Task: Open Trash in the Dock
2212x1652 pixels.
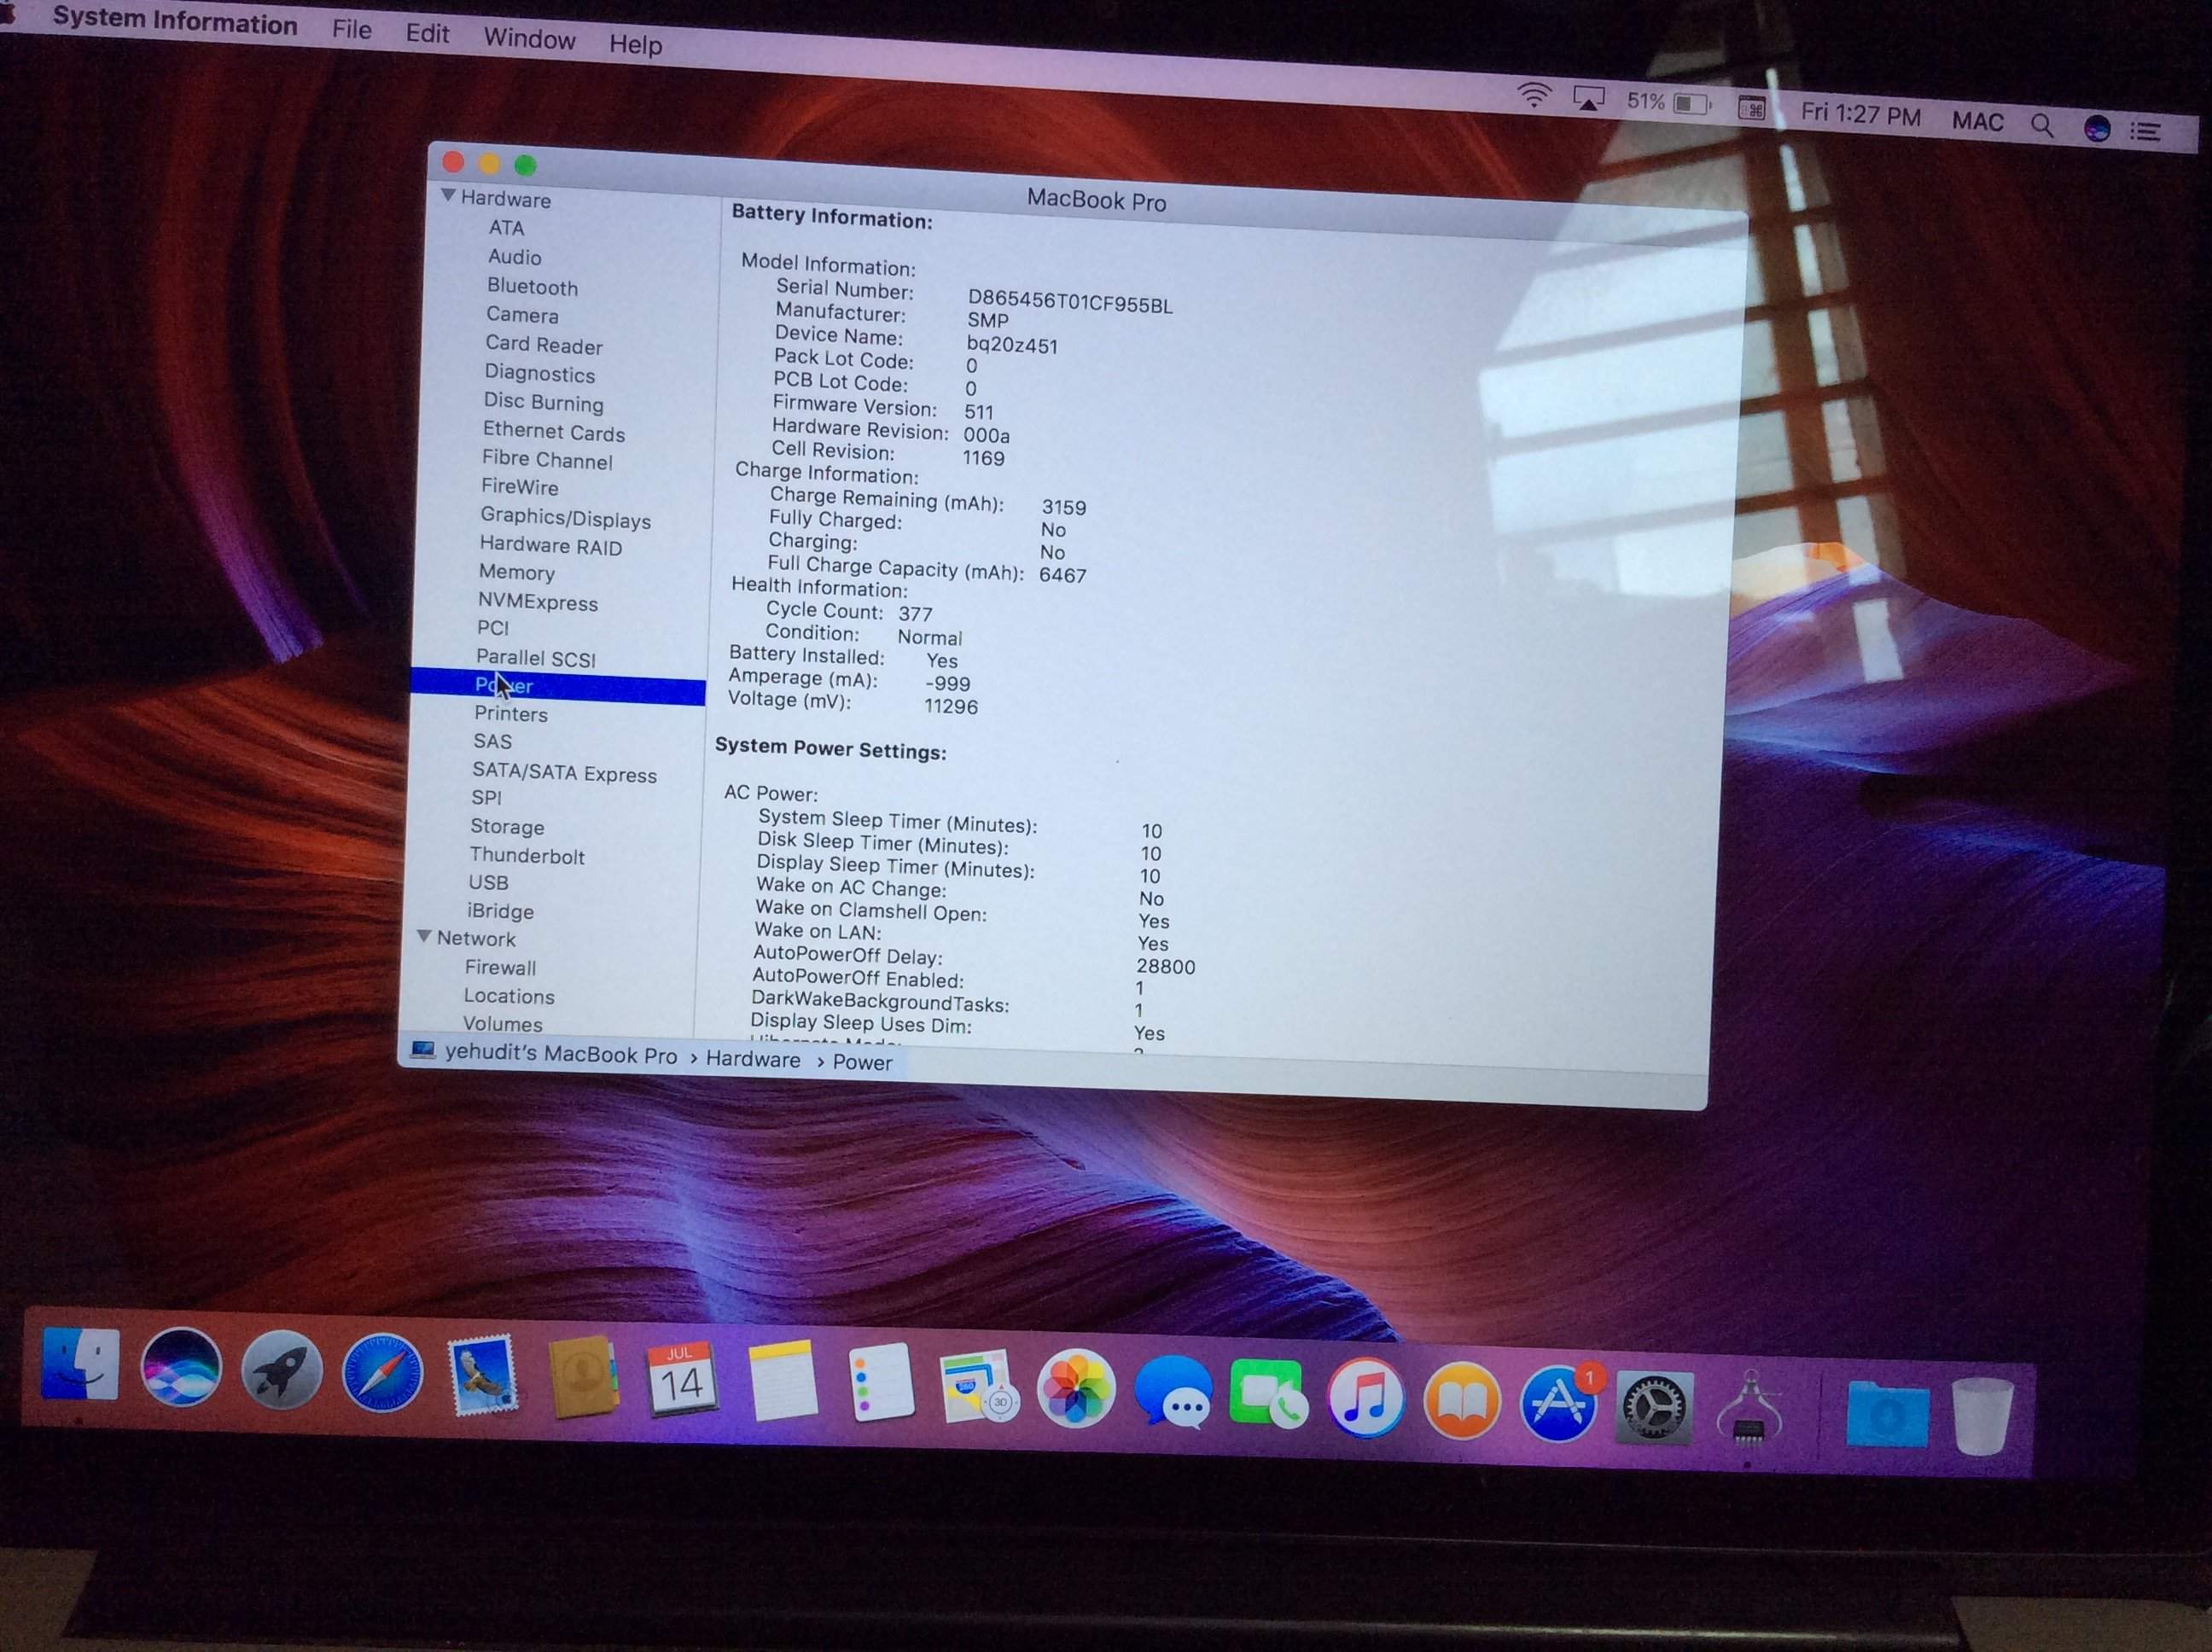Action: click(1982, 1416)
